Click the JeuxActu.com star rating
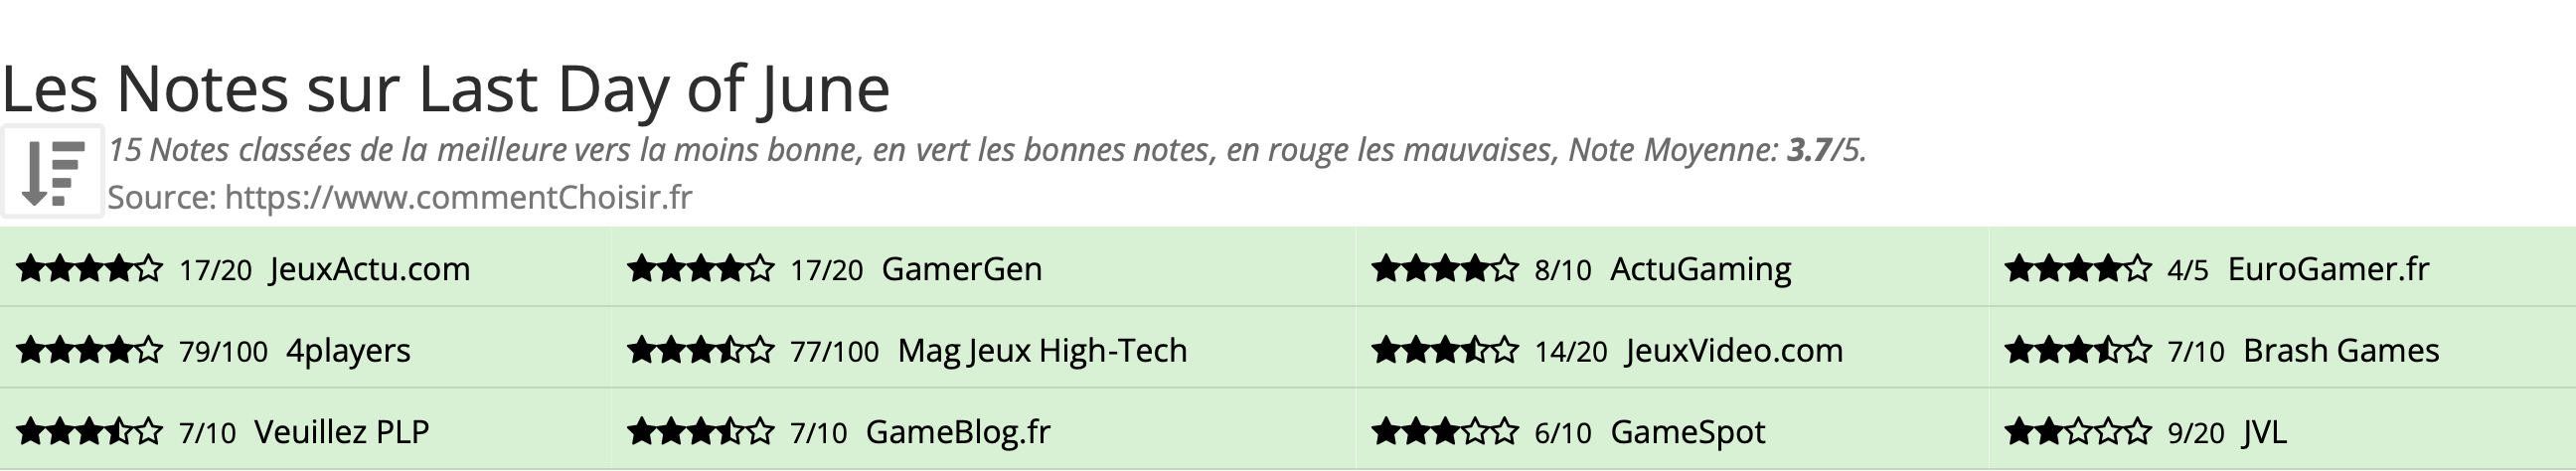2576x471 pixels. [x=89, y=269]
